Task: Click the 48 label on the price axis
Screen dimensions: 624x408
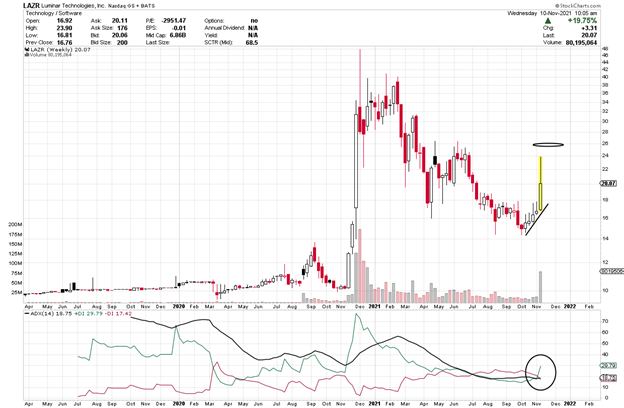Action: click(605, 49)
